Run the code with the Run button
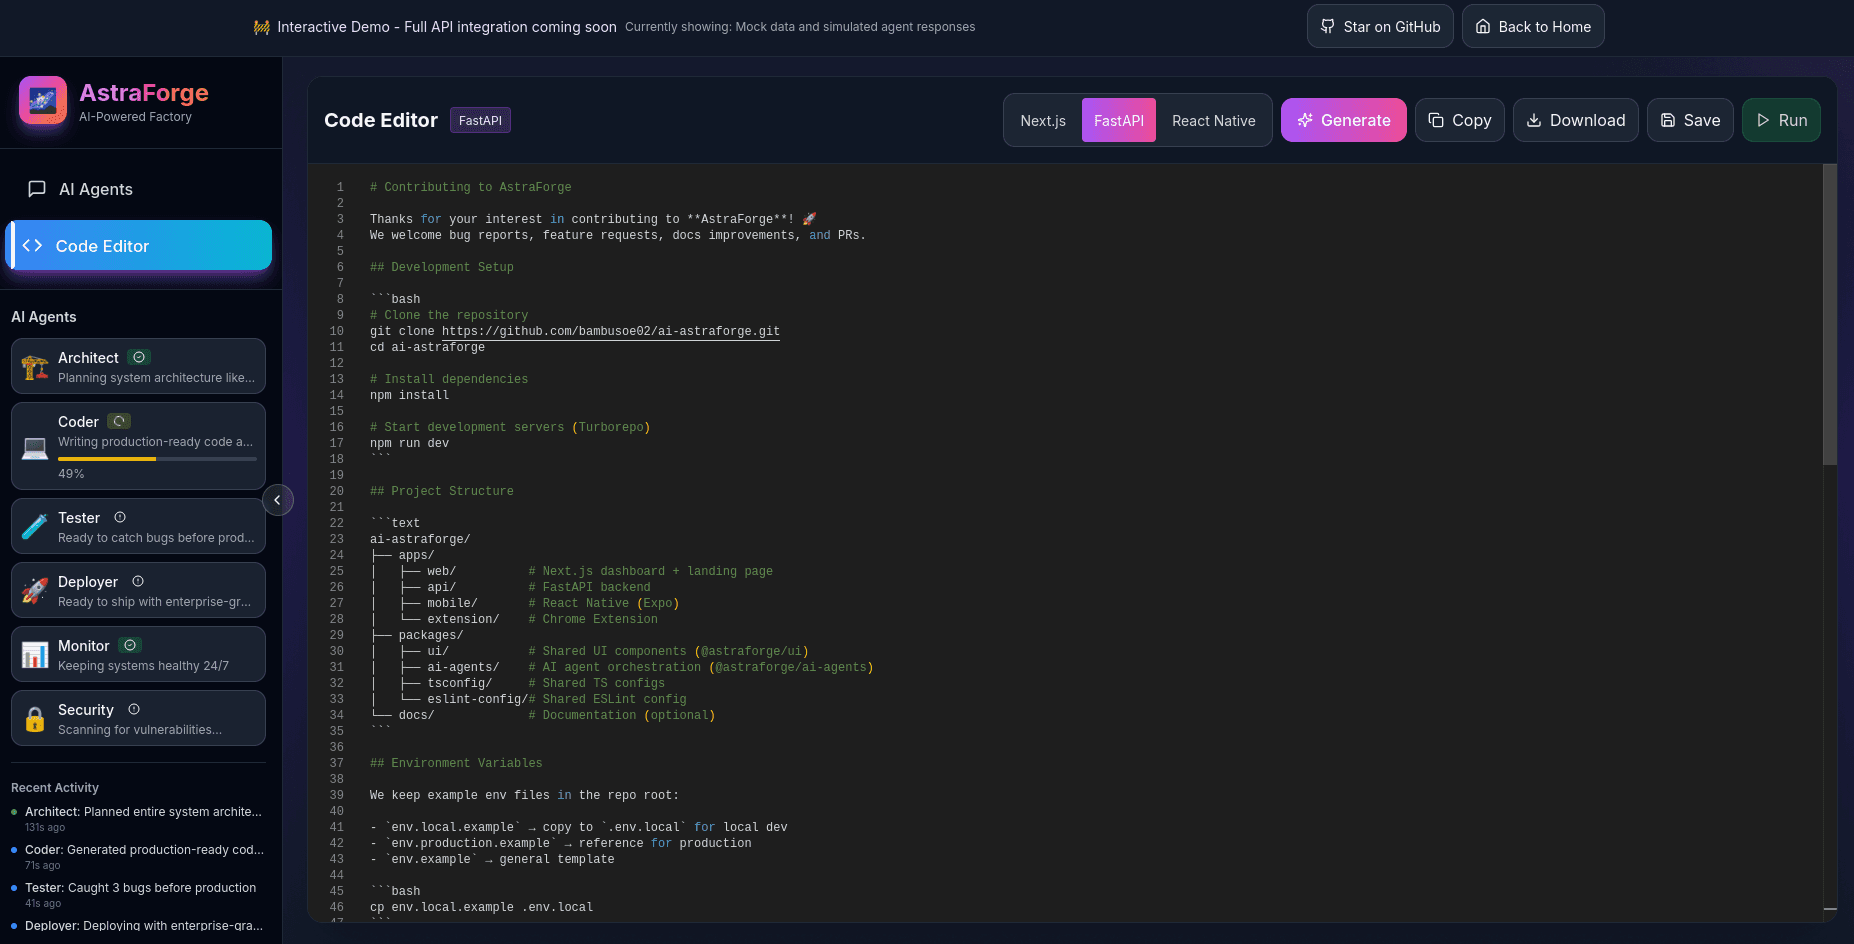This screenshot has height=944, width=1854. 1781,120
